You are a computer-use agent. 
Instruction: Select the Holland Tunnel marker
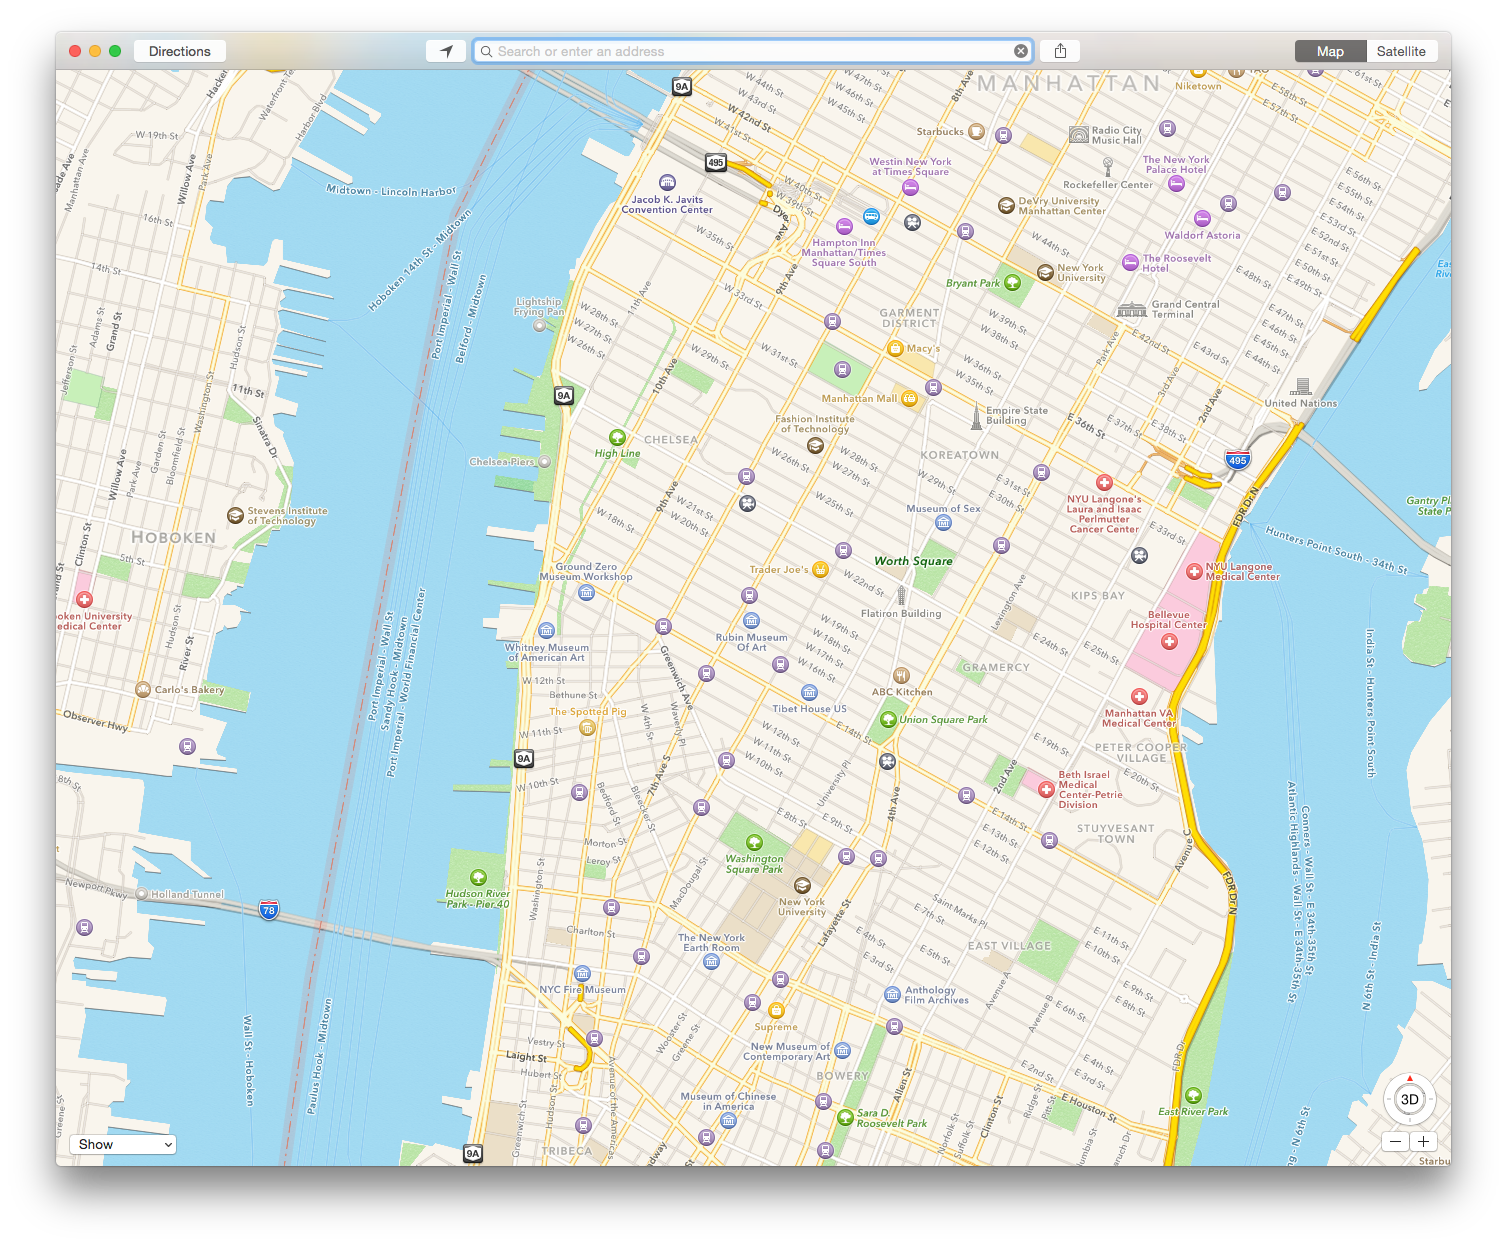142,894
